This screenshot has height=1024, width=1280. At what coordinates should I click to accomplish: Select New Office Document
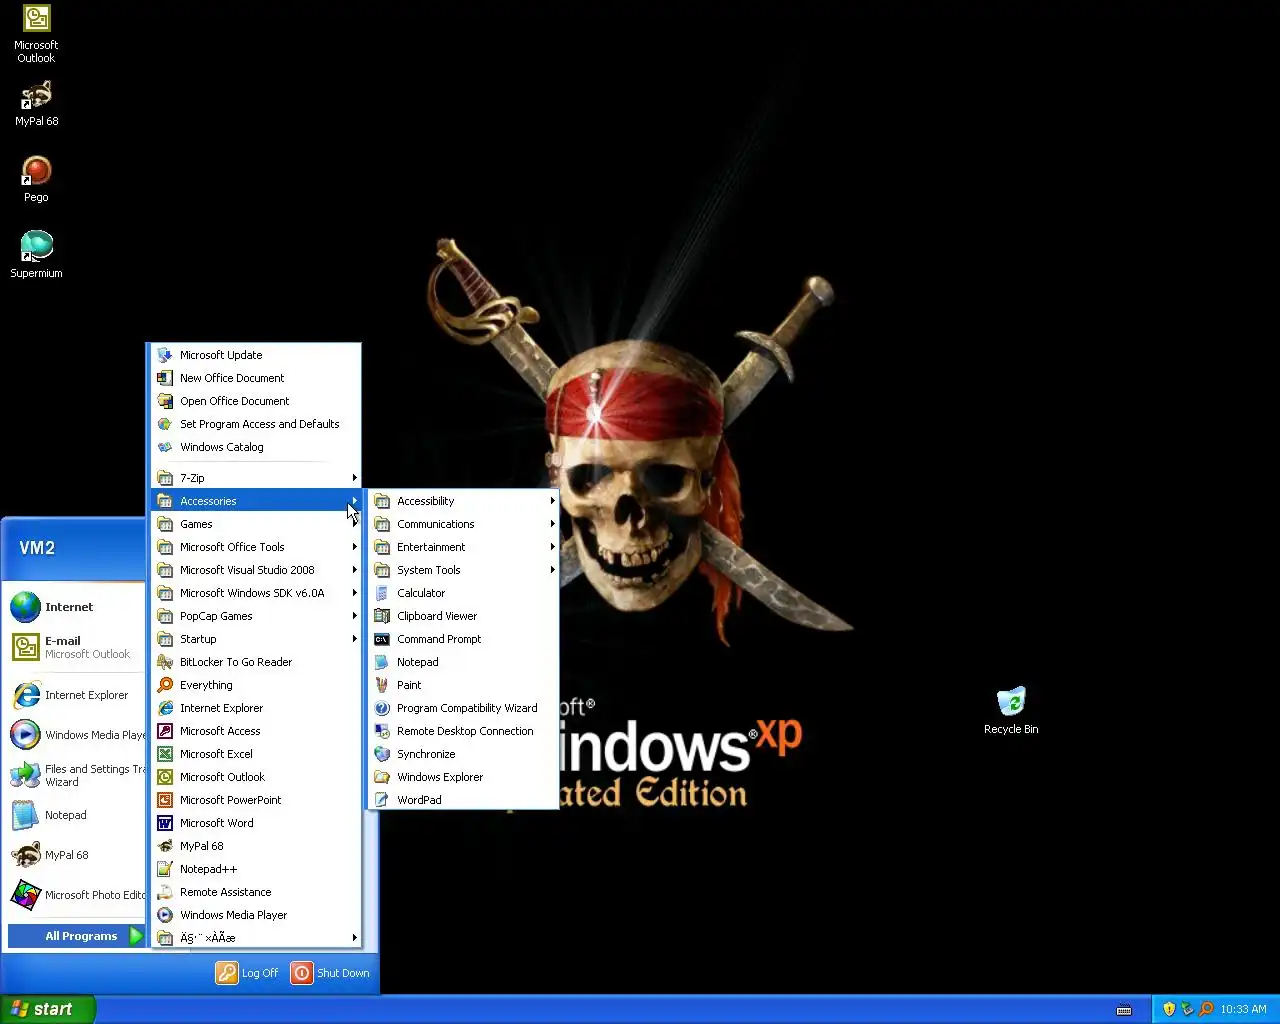pyautogui.click(x=256, y=378)
